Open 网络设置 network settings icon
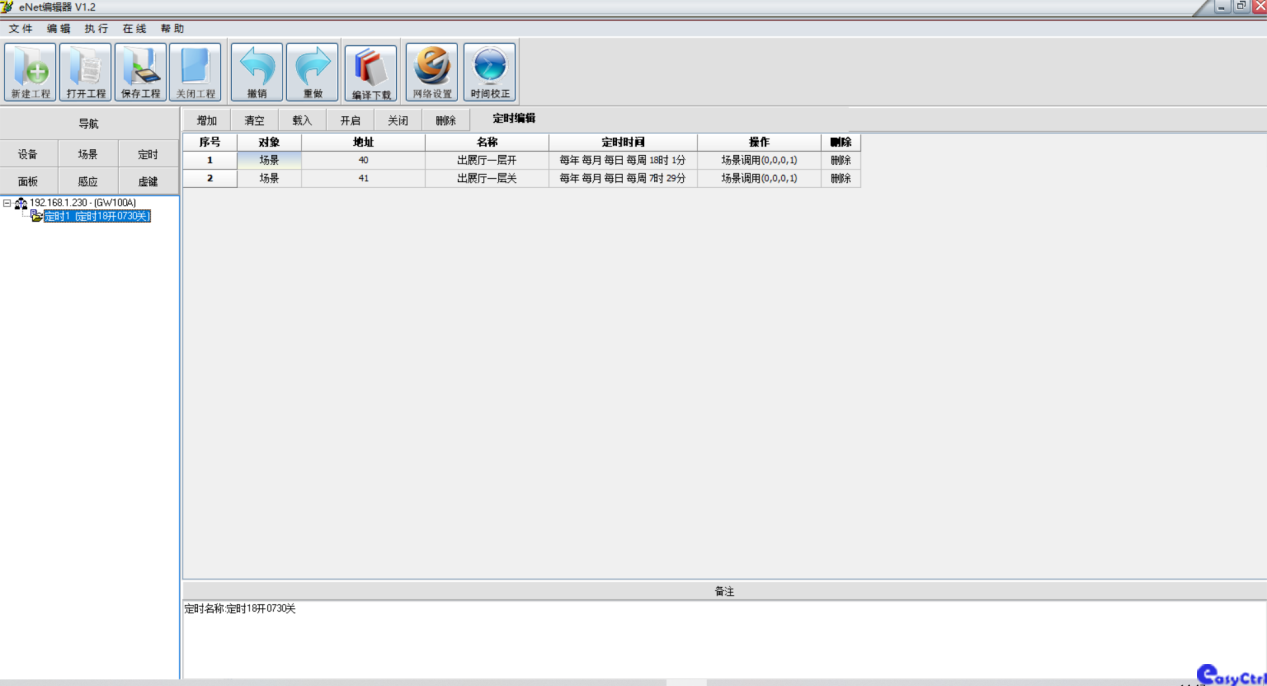 click(432, 72)
